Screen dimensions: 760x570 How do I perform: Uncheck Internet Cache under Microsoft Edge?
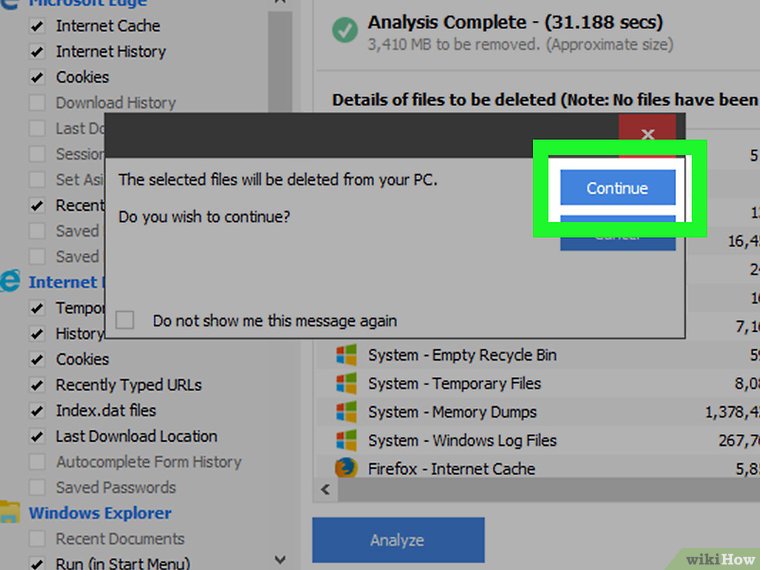click(37, 26)
